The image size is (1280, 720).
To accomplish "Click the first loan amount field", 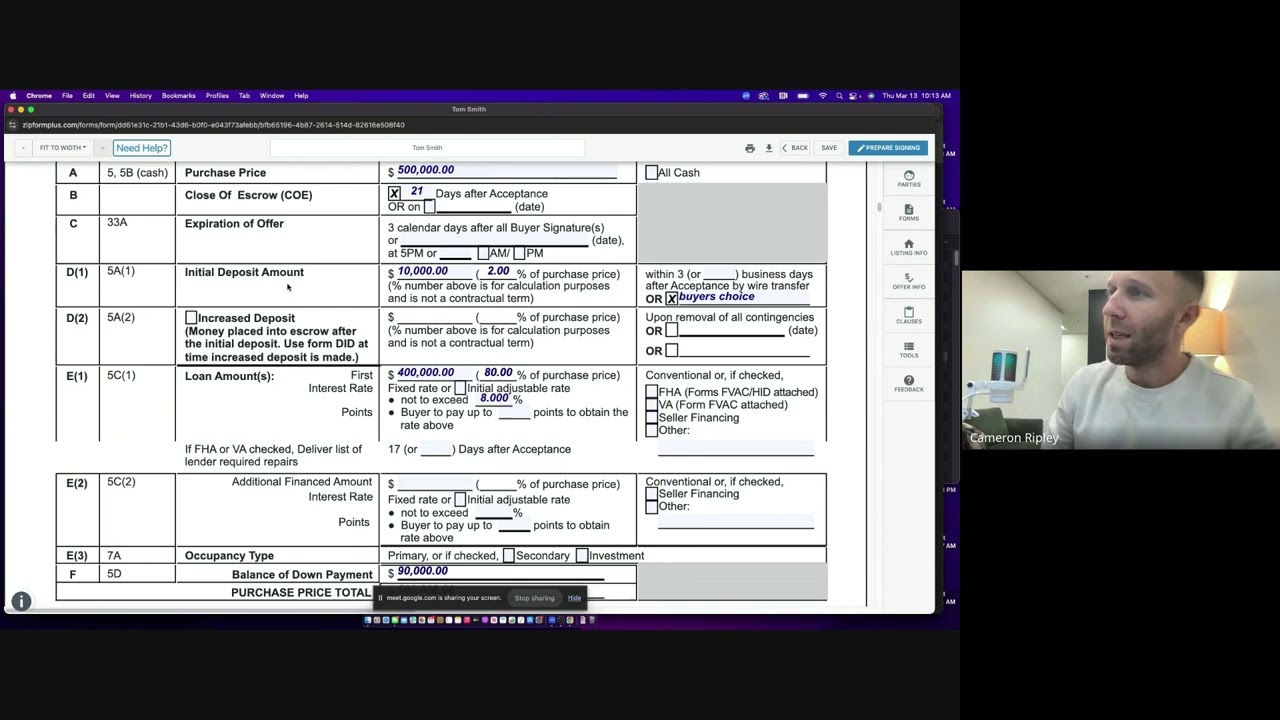I will tap(434, 373).
